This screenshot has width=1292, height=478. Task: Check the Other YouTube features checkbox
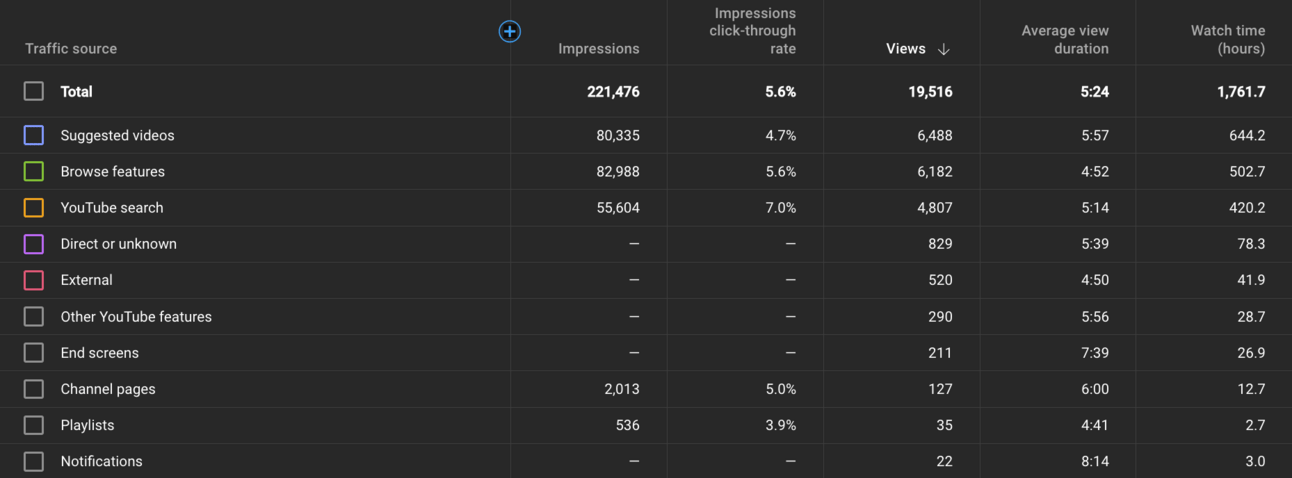pos(34,316)
